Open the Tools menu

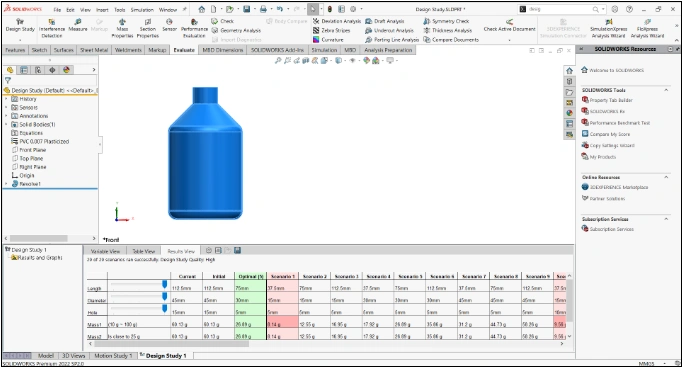point(120,10)
